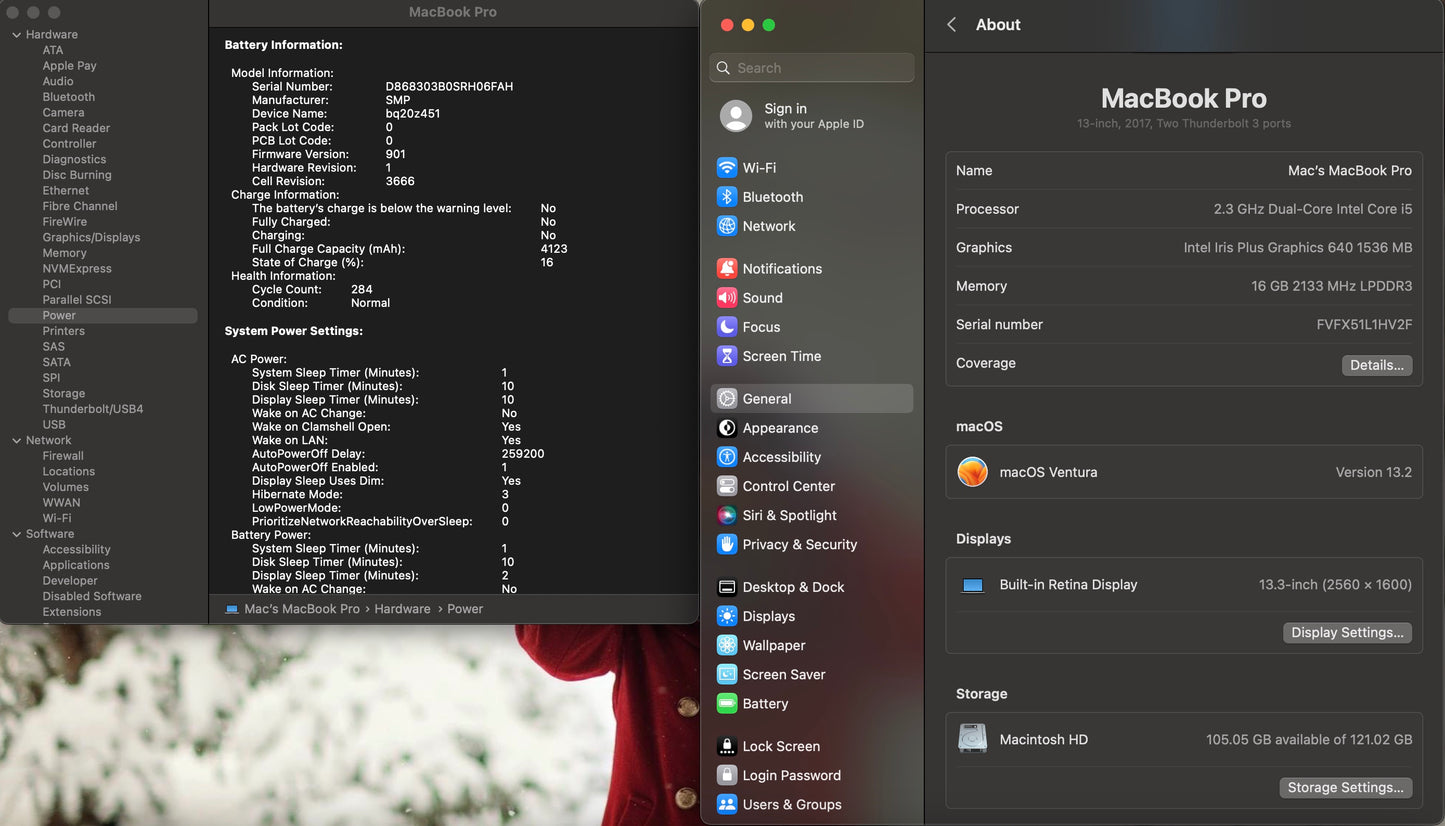Image resolution: width=1445 pixels, height=826 pixels.
Task: Open Privacy & Security hand icon
Action: pos(727,544)
